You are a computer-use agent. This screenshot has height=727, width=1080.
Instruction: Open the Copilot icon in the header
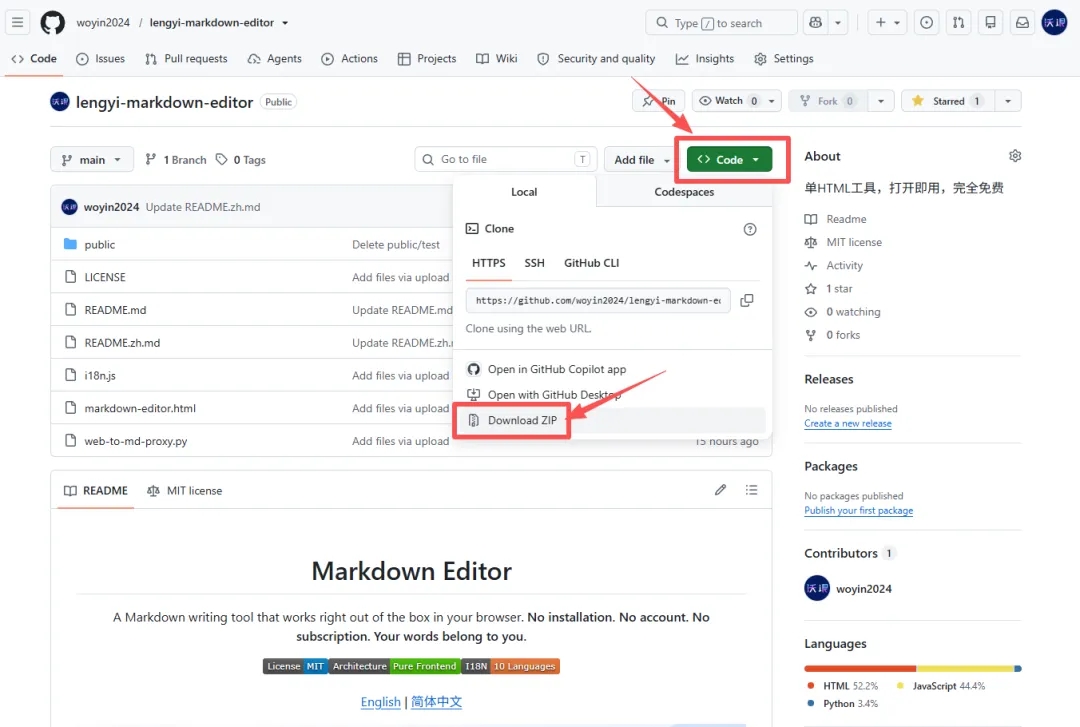click(816, 23)
